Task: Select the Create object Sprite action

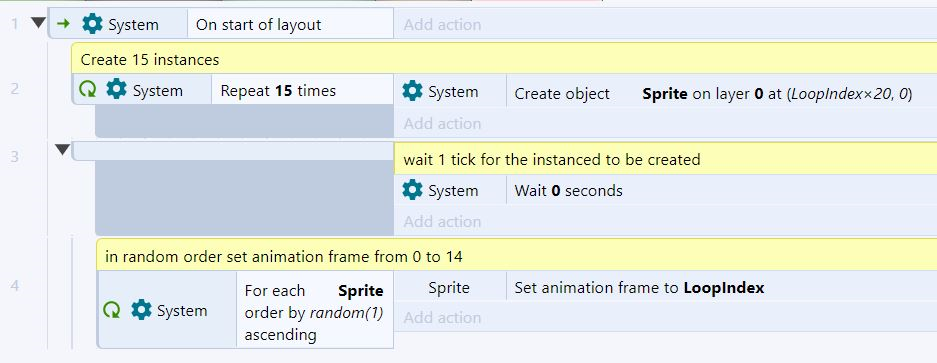Action: 665,91
